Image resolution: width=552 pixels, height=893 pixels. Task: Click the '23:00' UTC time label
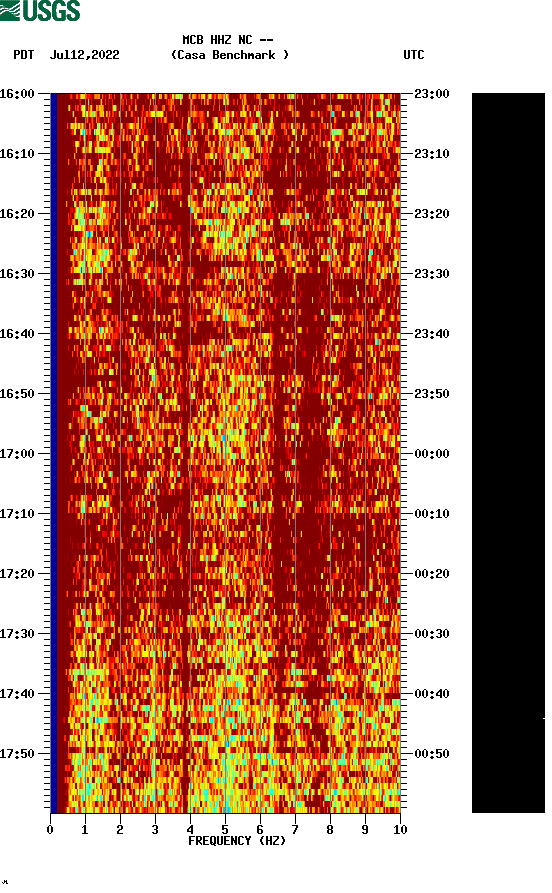[x=432, y=93]
